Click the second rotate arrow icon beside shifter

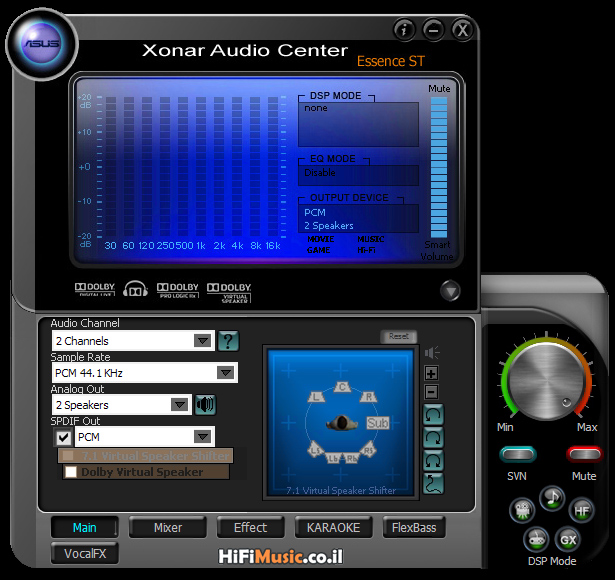pos(433,438)
